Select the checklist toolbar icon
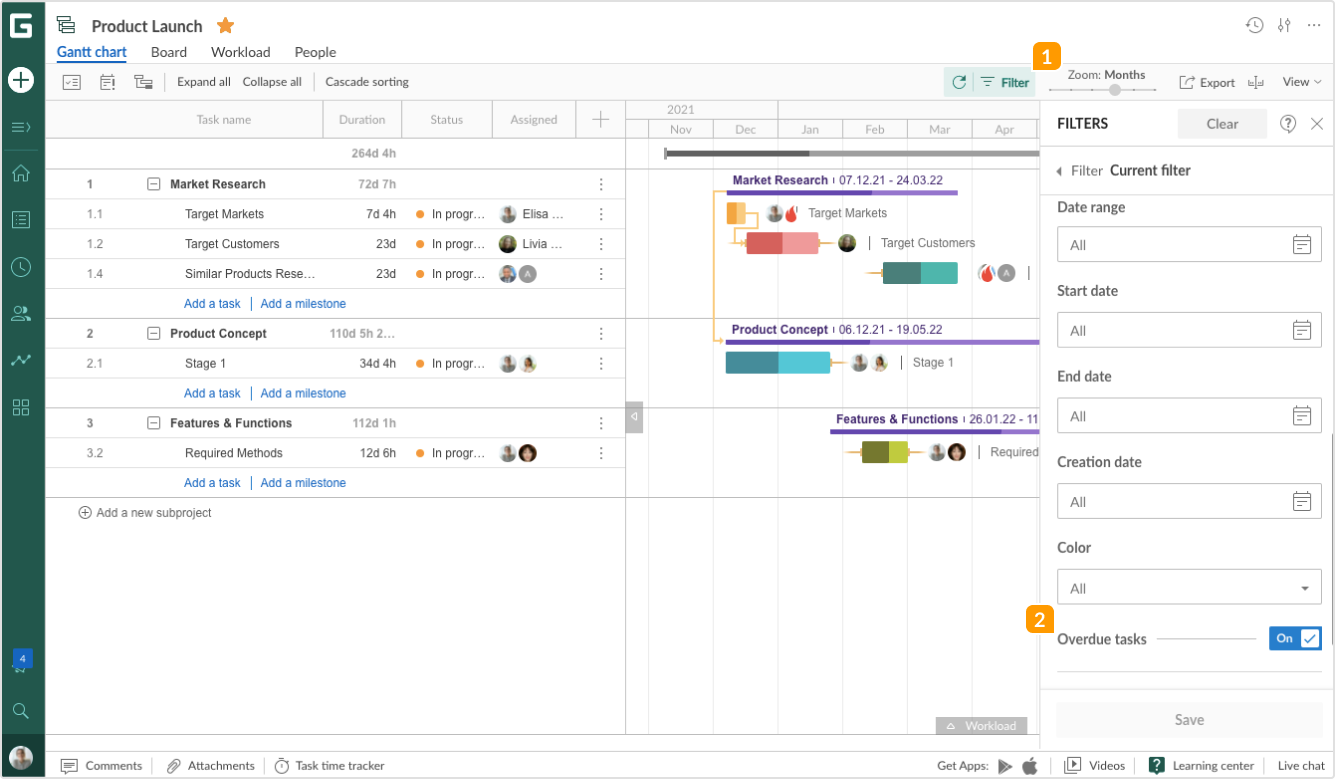 pyautogui.click(x=71, y=82)
